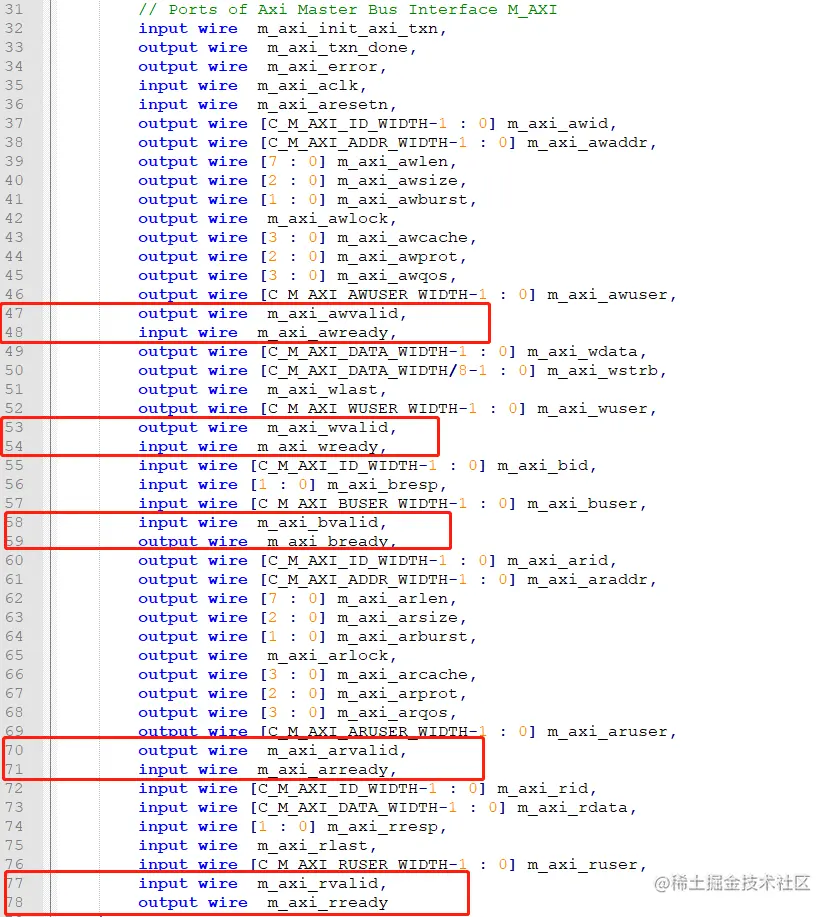Viewport: 835px width, 917px height.
Task: Select m_axi_rready output port
Action: tap(327, 903)
